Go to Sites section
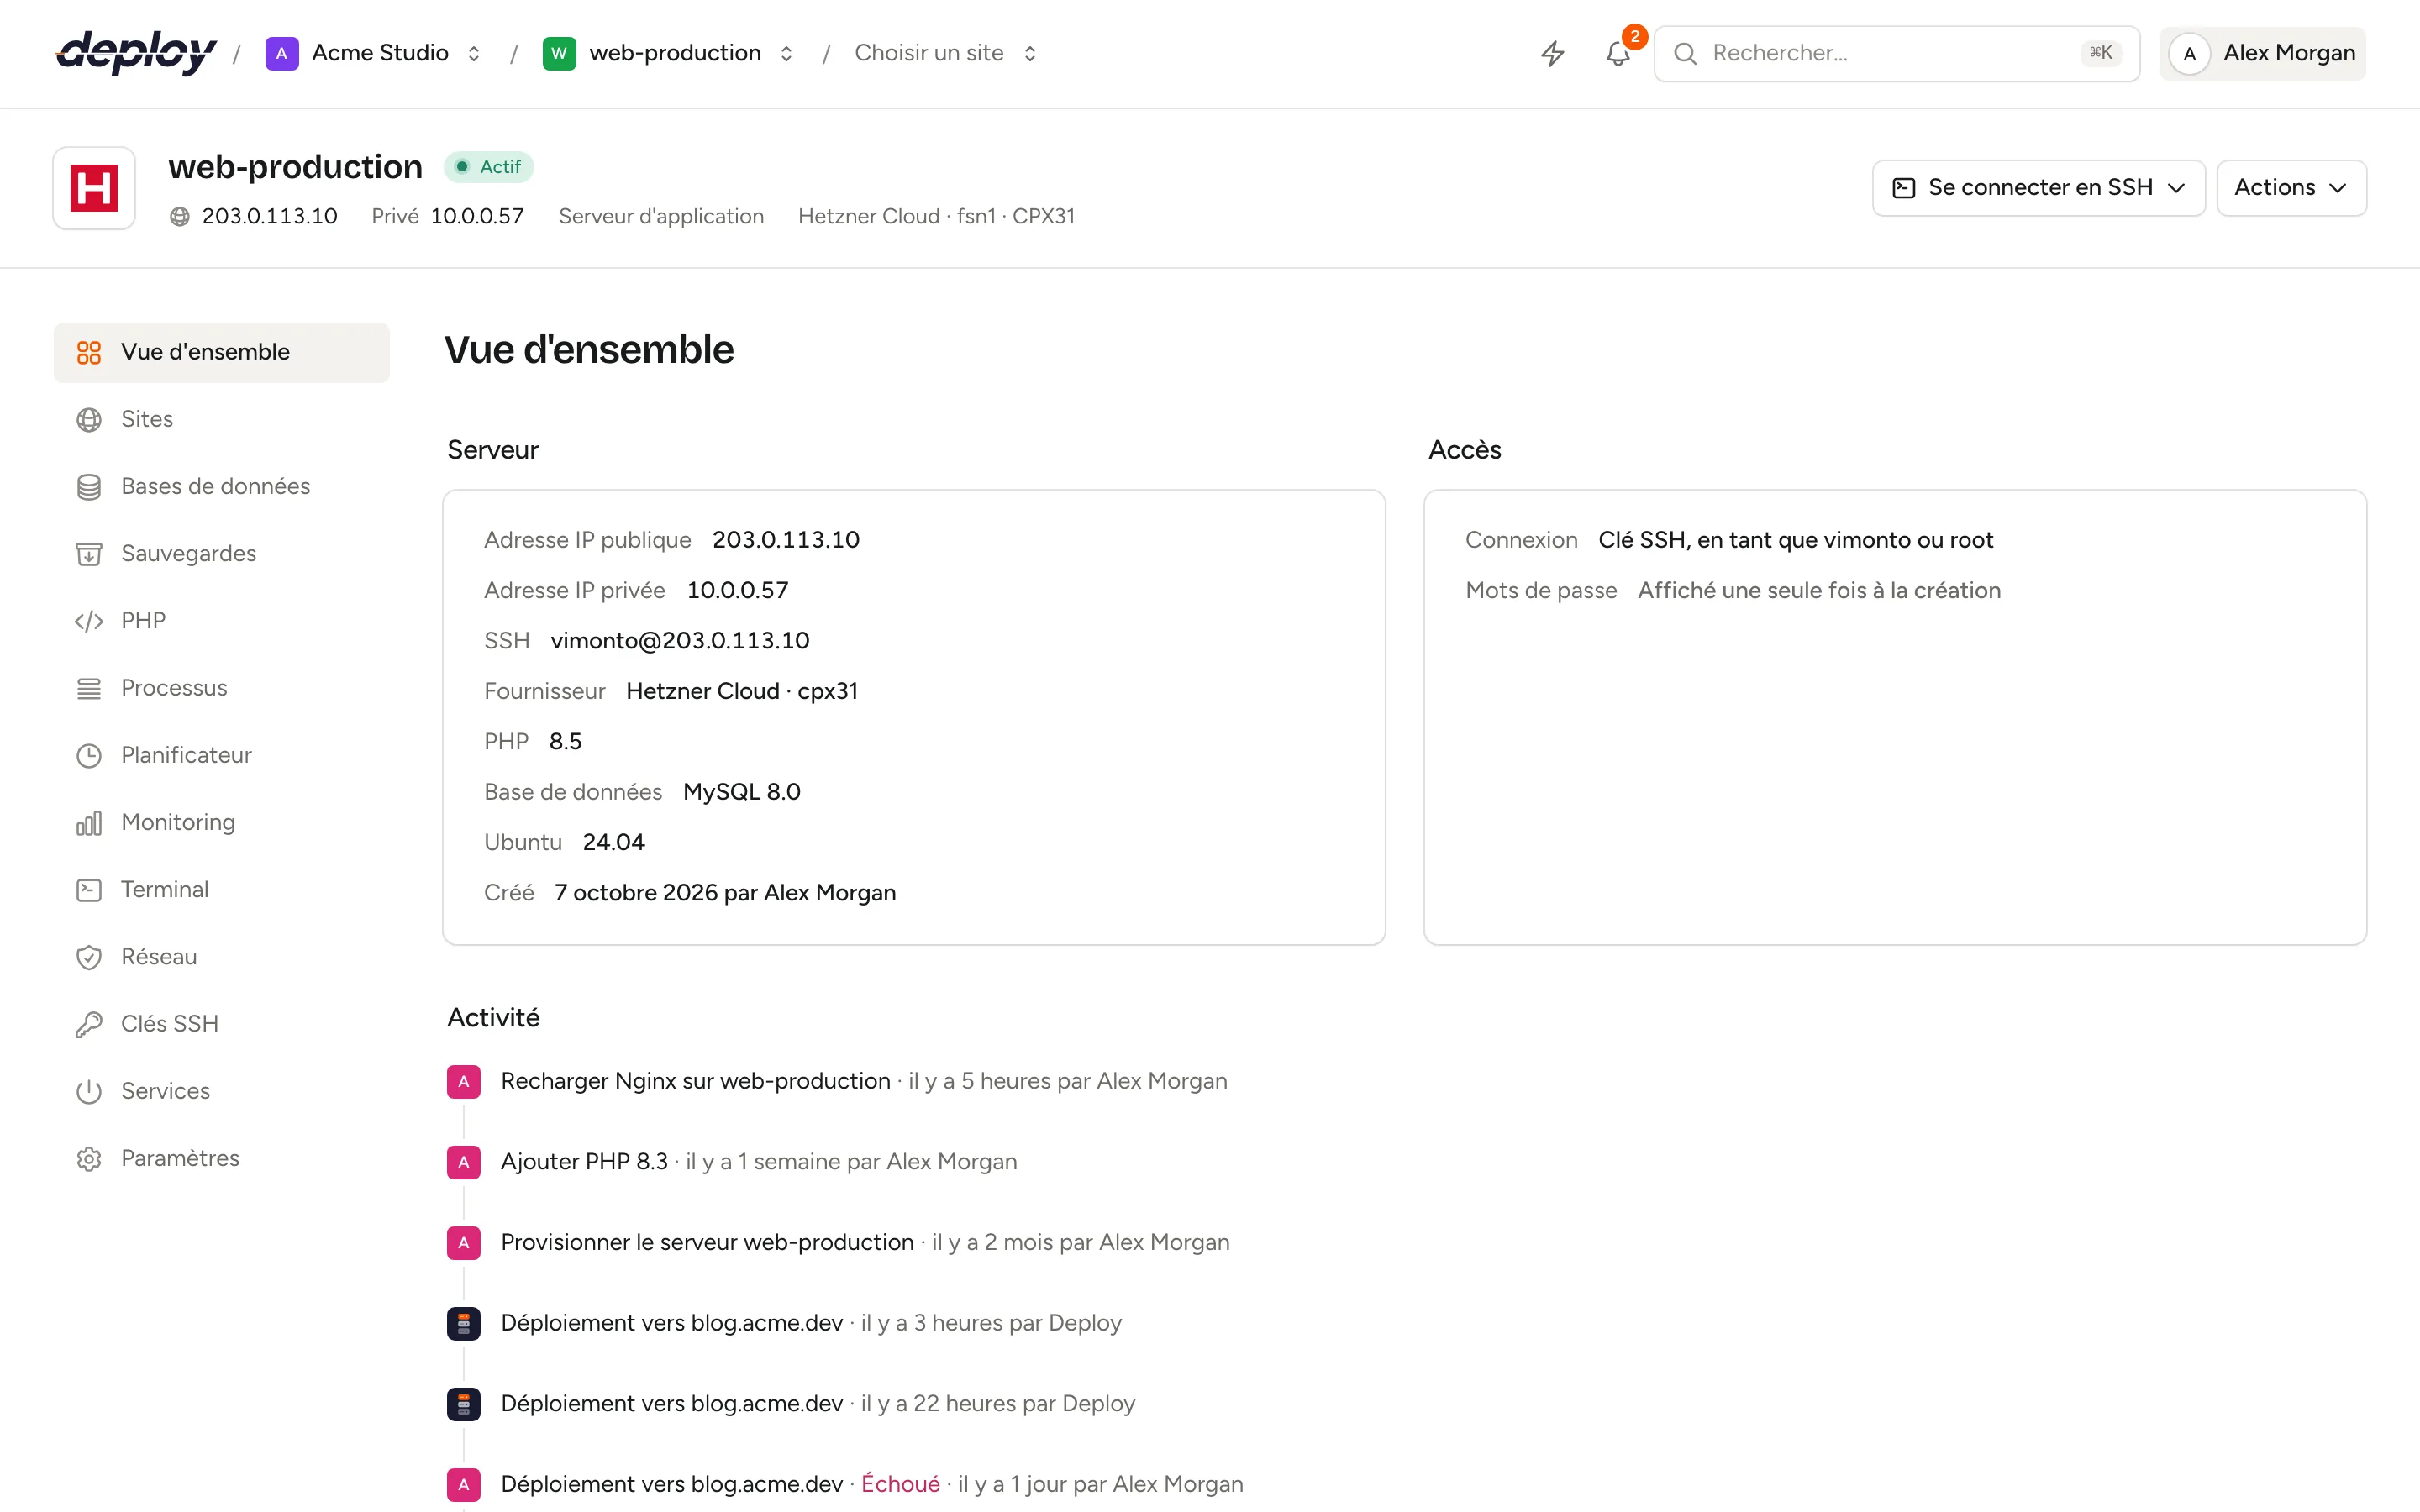Viewport: 2420px width, 1512px height. click(x=222, y=419)
